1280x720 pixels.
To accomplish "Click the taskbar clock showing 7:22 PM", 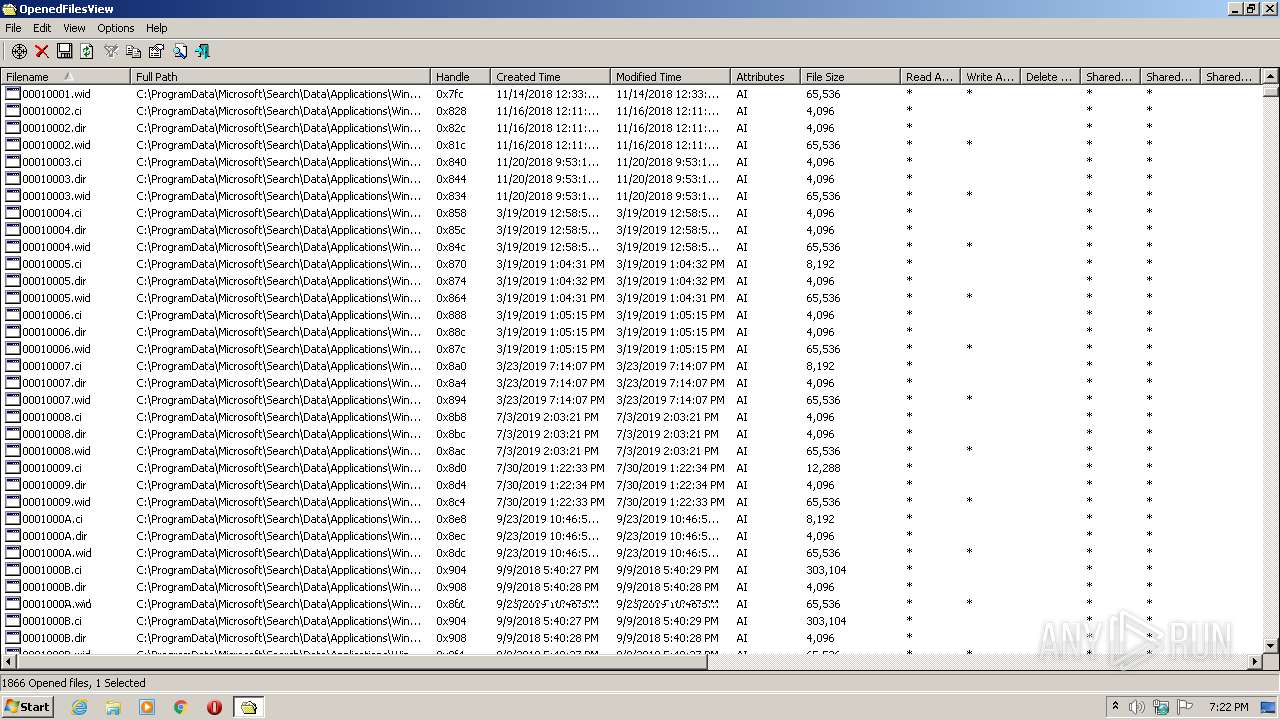I will point(1228,707).
